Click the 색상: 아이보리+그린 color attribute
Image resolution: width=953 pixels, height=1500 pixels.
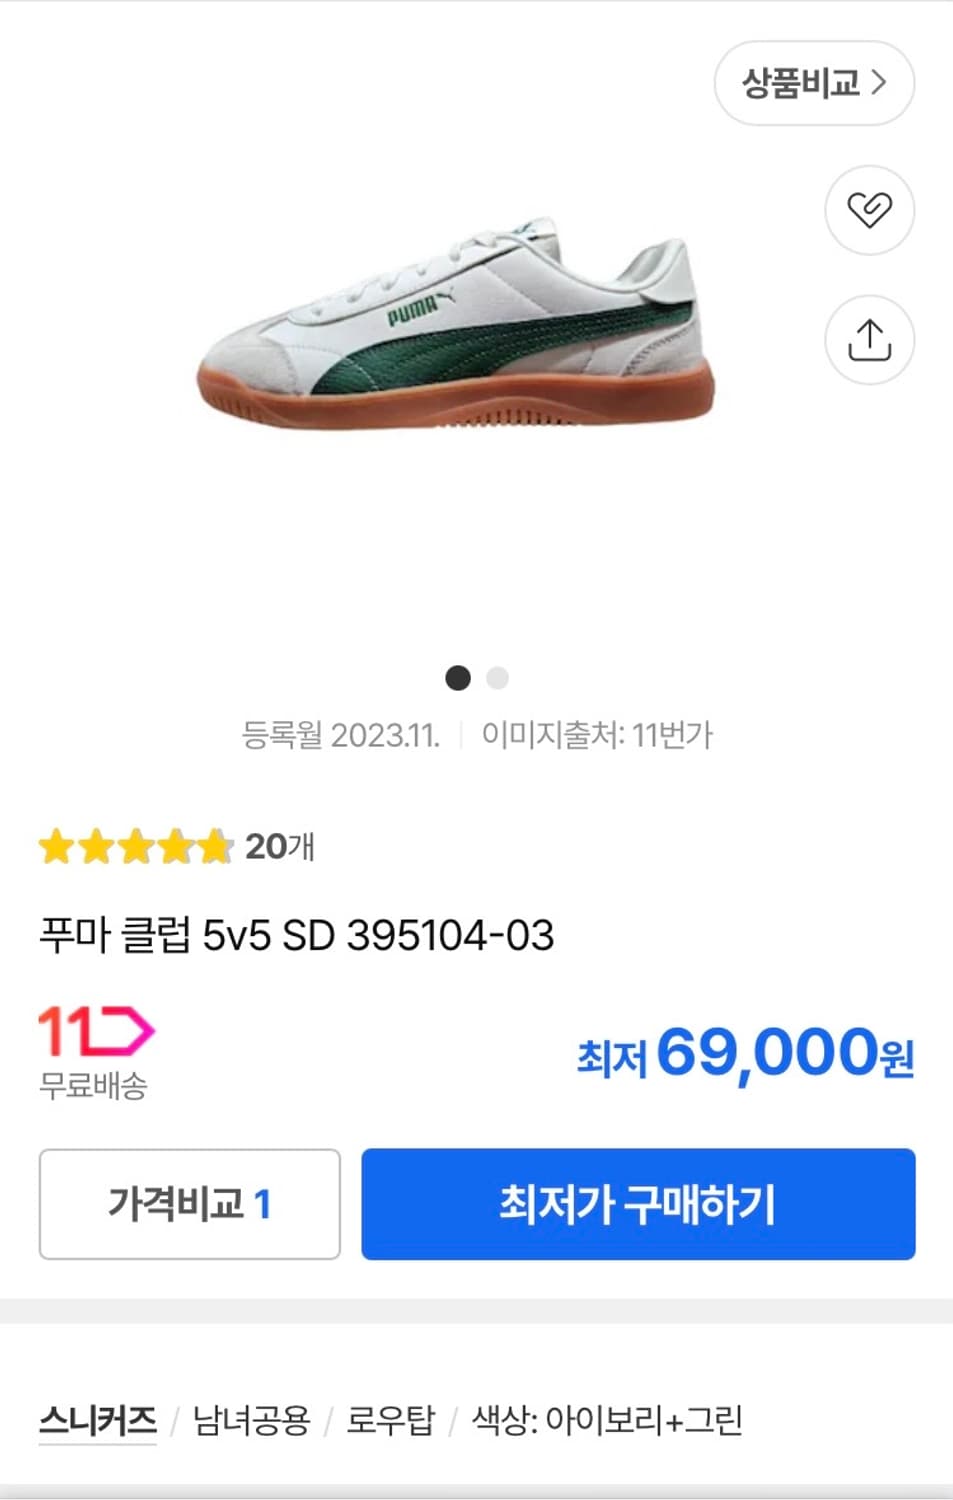click(606, 1420)
